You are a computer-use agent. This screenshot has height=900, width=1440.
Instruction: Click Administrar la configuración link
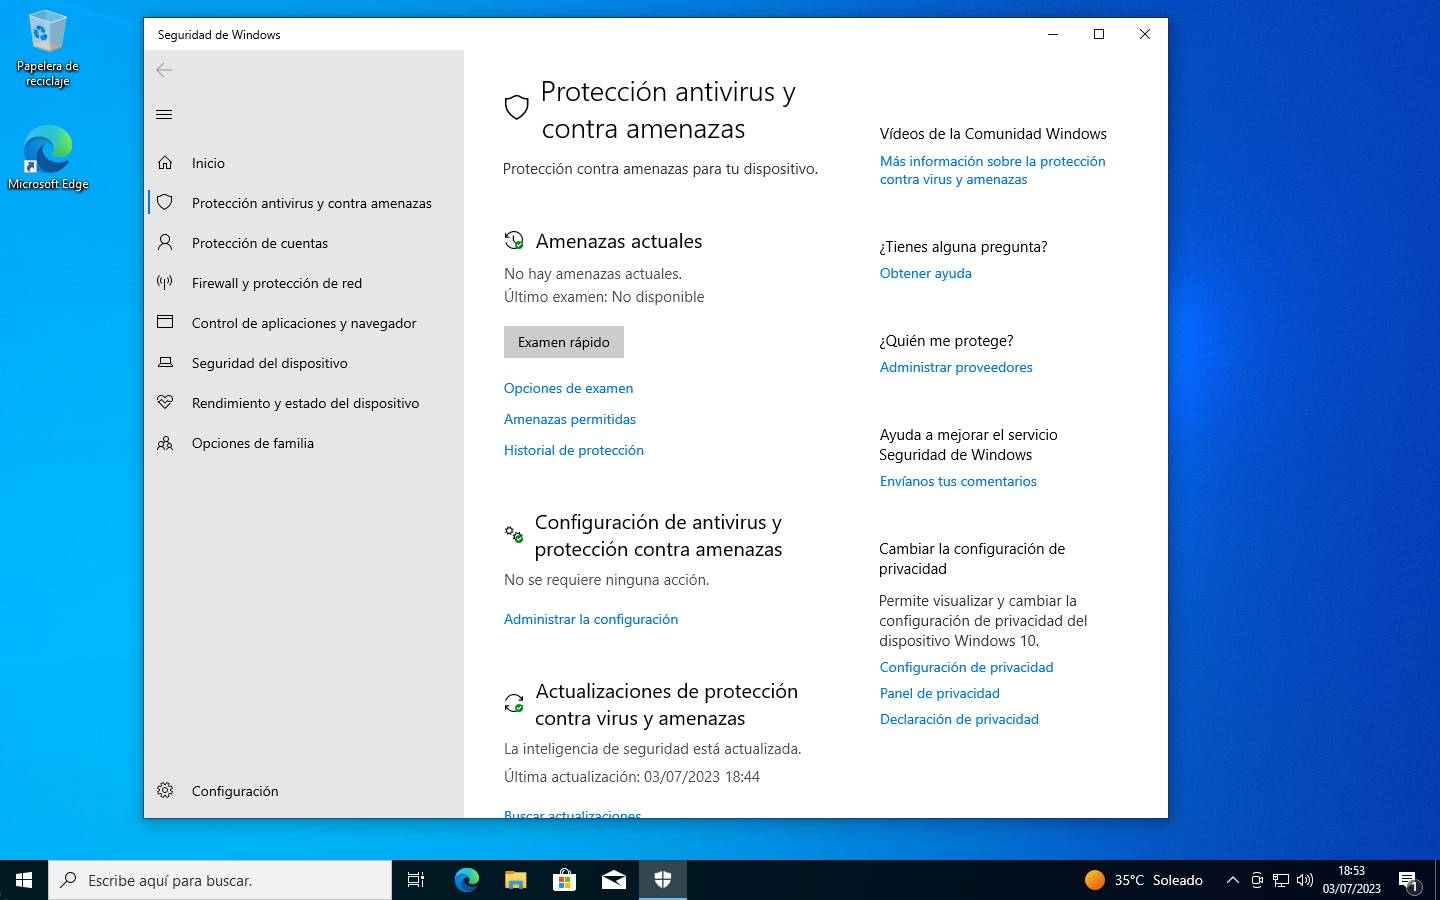coord(590,619)
